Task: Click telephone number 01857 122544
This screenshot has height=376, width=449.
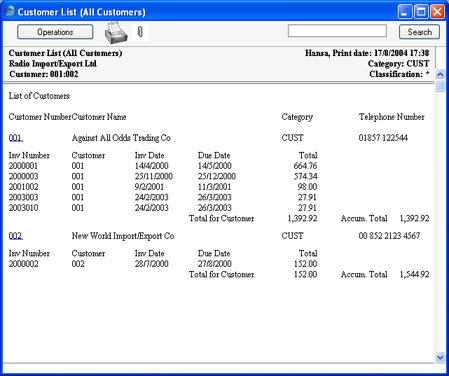Action: pos(383,138)
